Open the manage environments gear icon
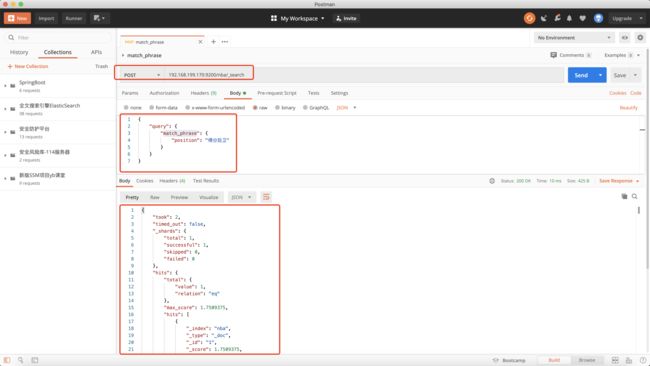650x366 pixels. (x=640, y=38)
